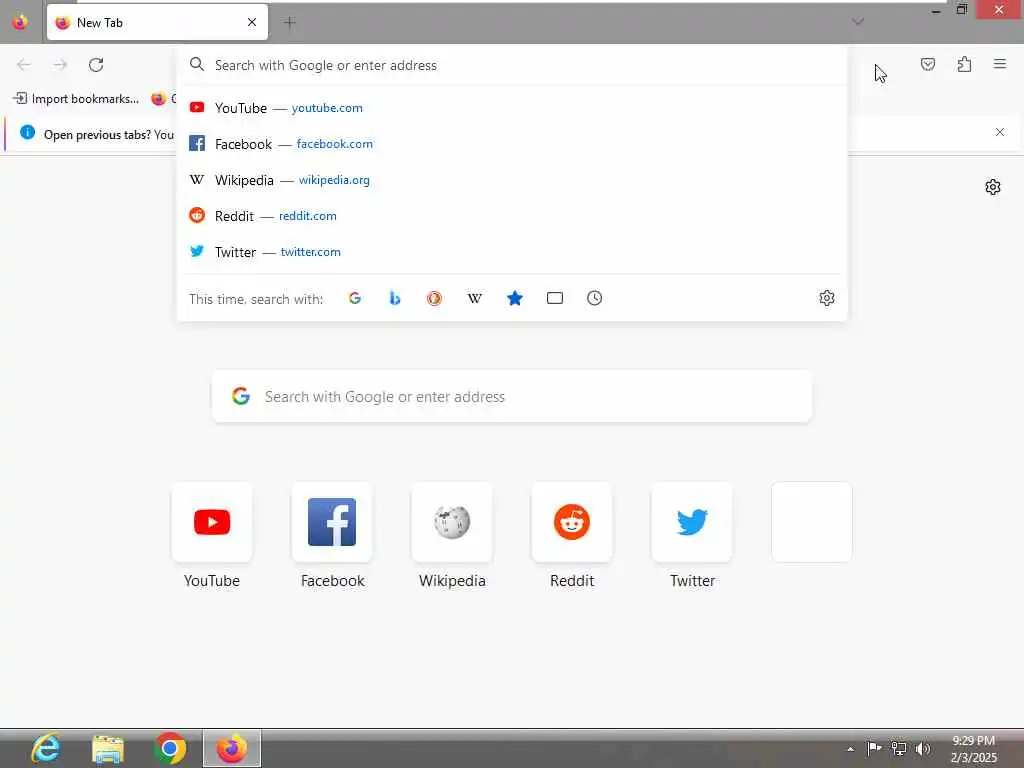
Task: Search this time with DuckDuckGo icon
Action: pos(434,298)
